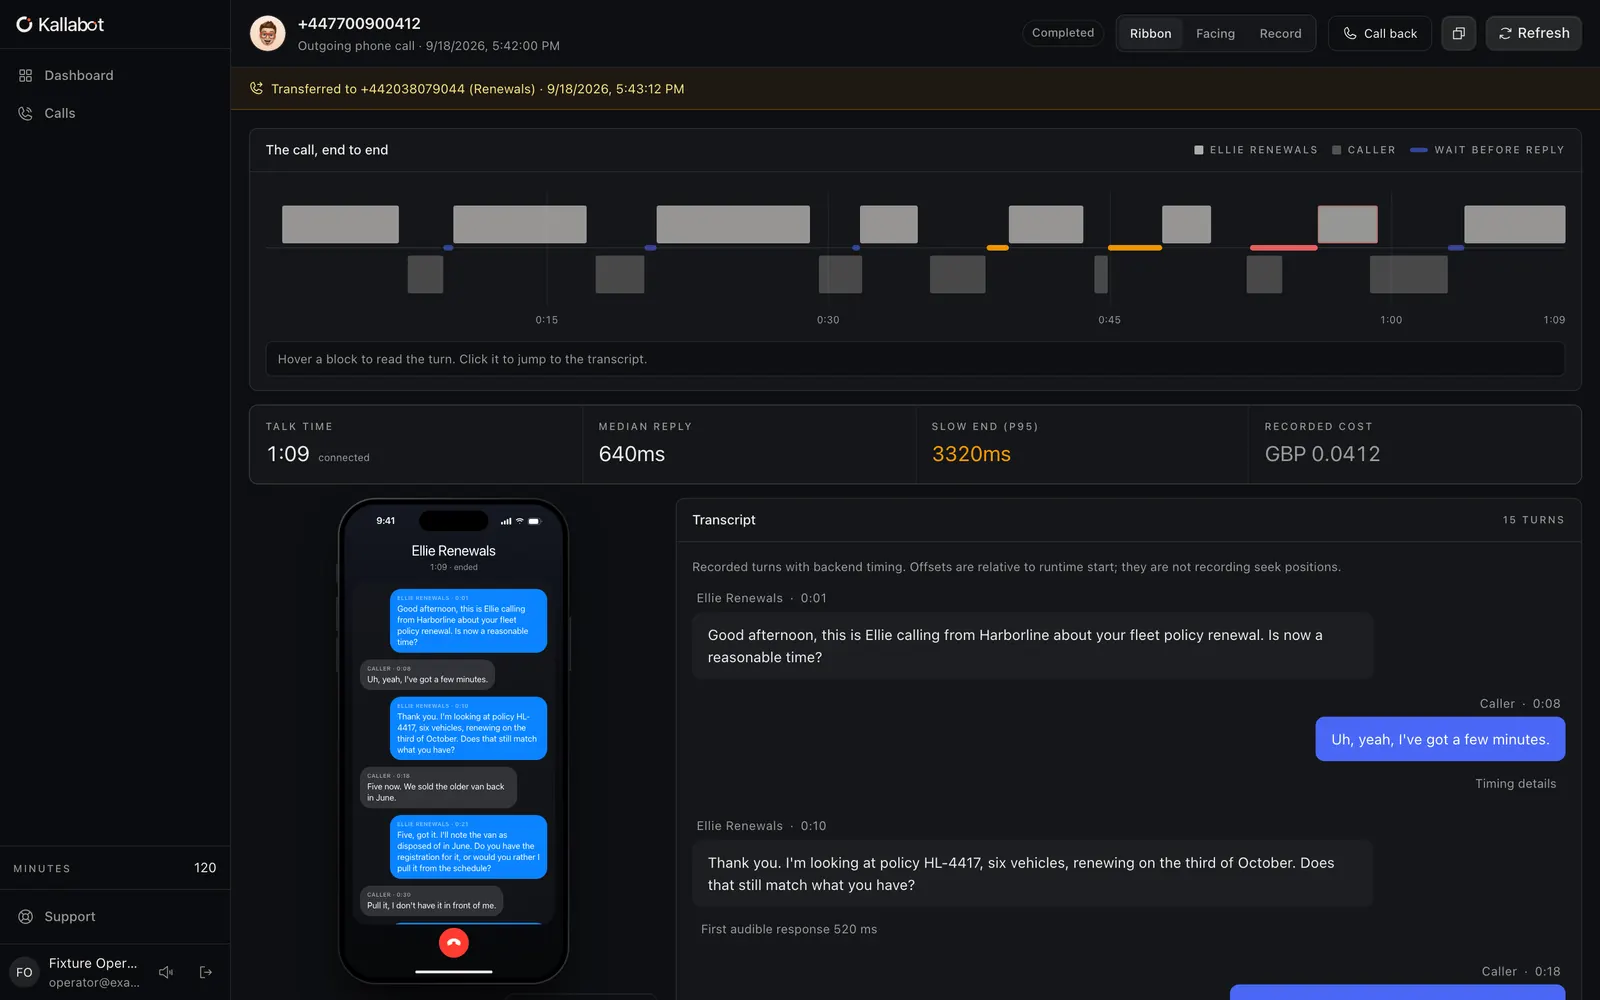Click the phone number +447700900412 heading
Screen dimensions: 1600x1000
(x=359, y=23)
